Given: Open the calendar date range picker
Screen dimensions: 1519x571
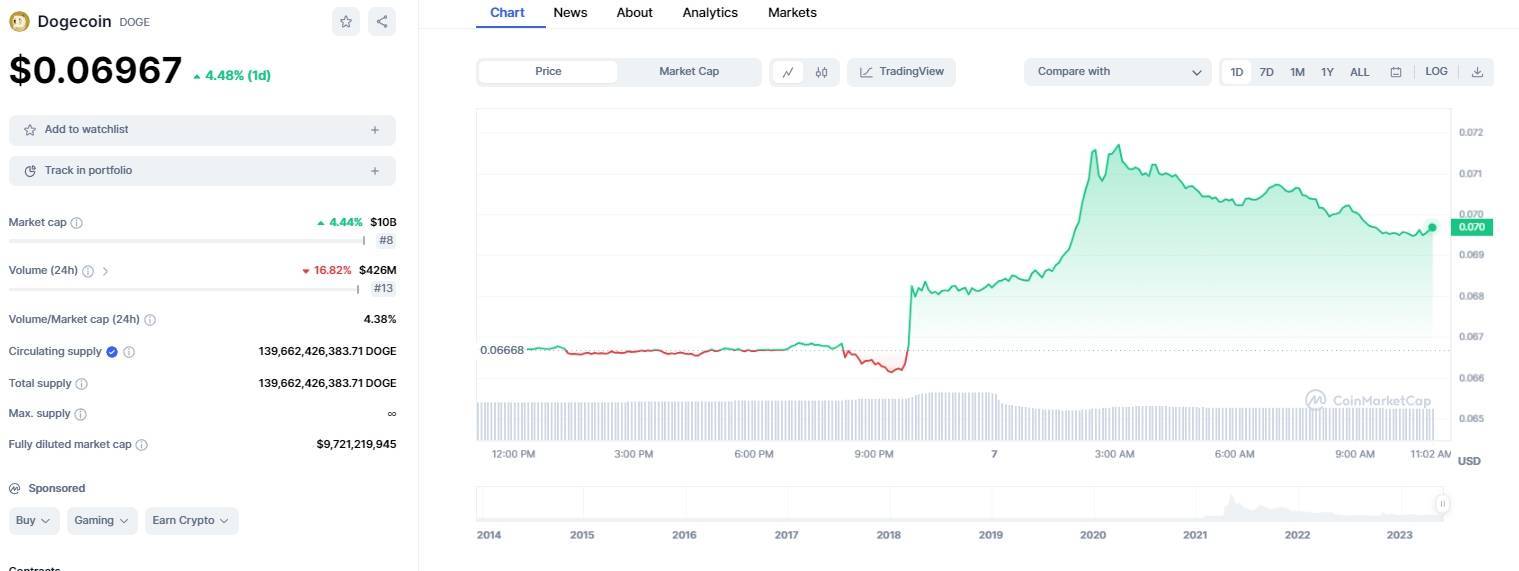Looking at the screenshot, I should coord(1396,72).
